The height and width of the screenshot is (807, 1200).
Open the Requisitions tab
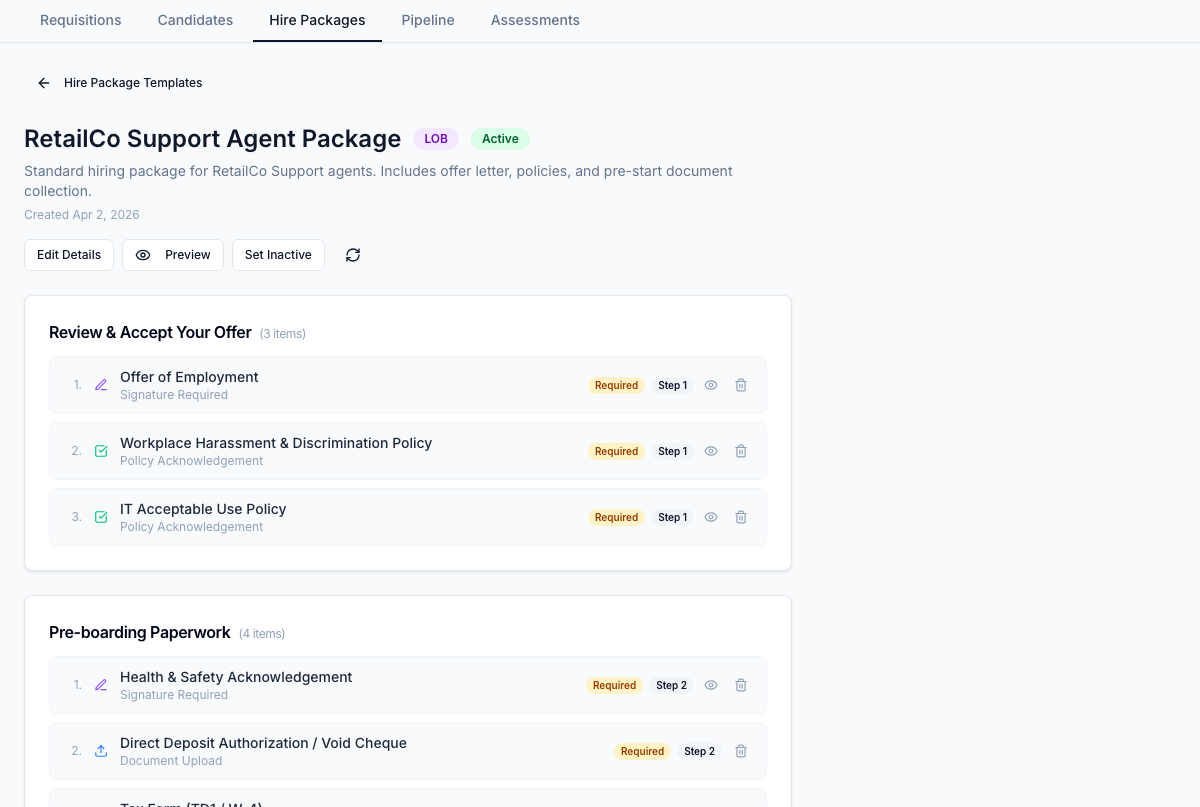coord(81,20)
